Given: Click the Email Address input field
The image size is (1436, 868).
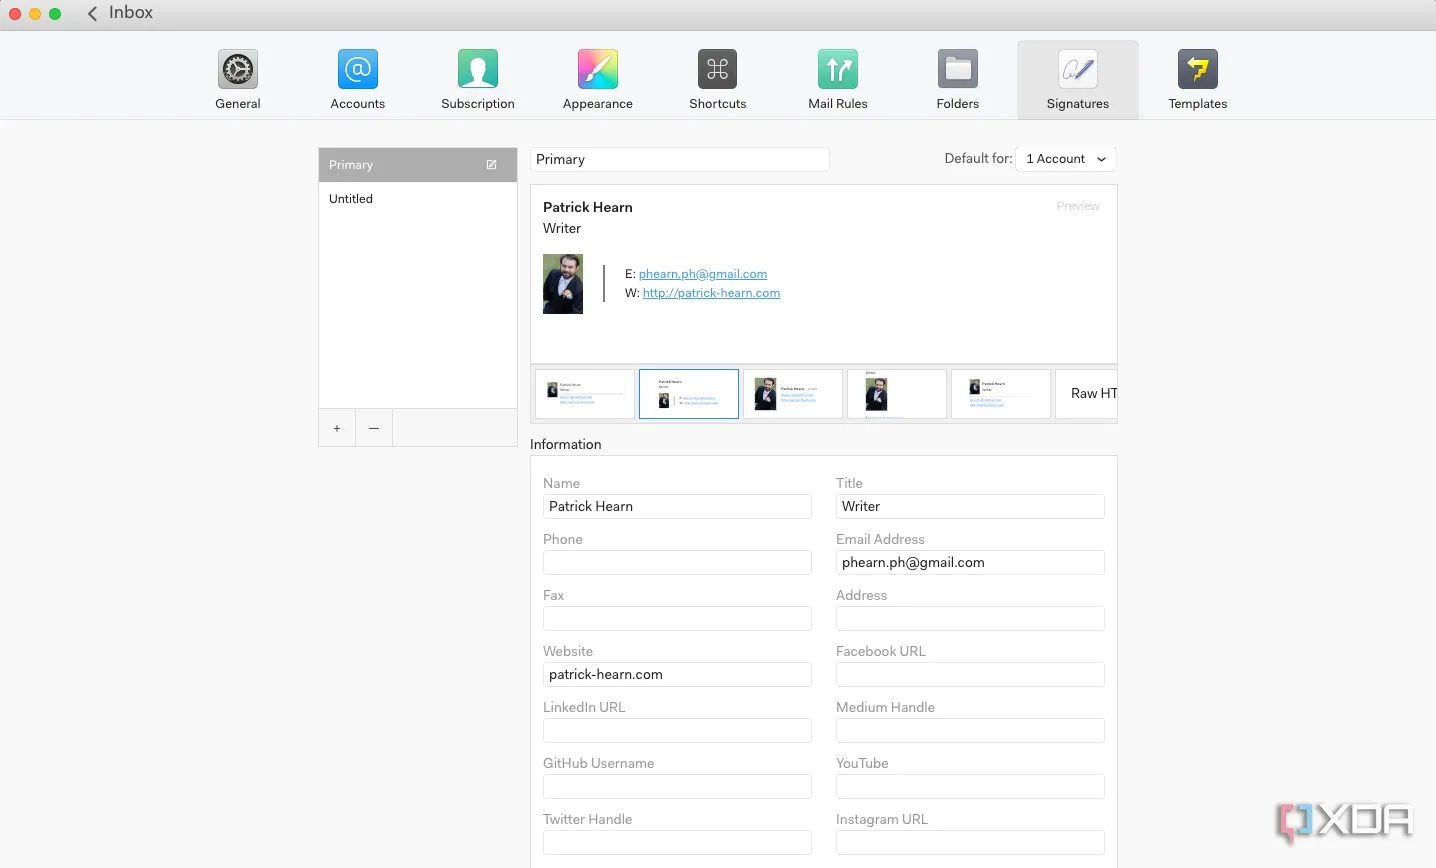Looking at the screenshot, I should [x=970, y=563].
